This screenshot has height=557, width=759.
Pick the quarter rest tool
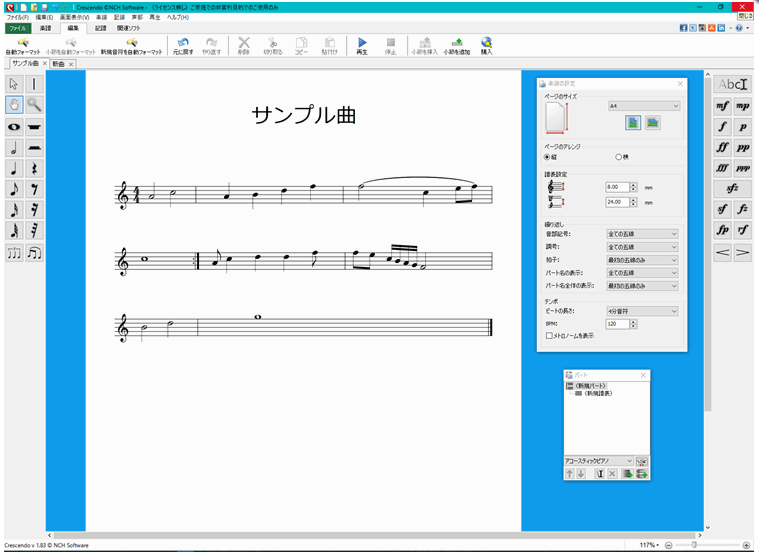[x=34, y=168]
